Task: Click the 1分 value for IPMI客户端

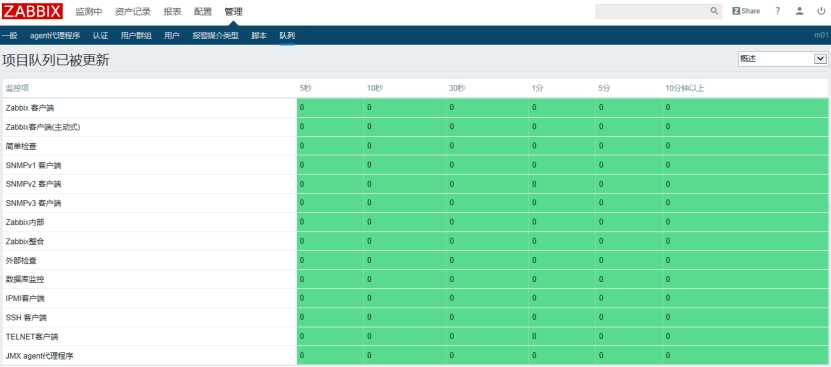Action: click(x=534, y=299)
